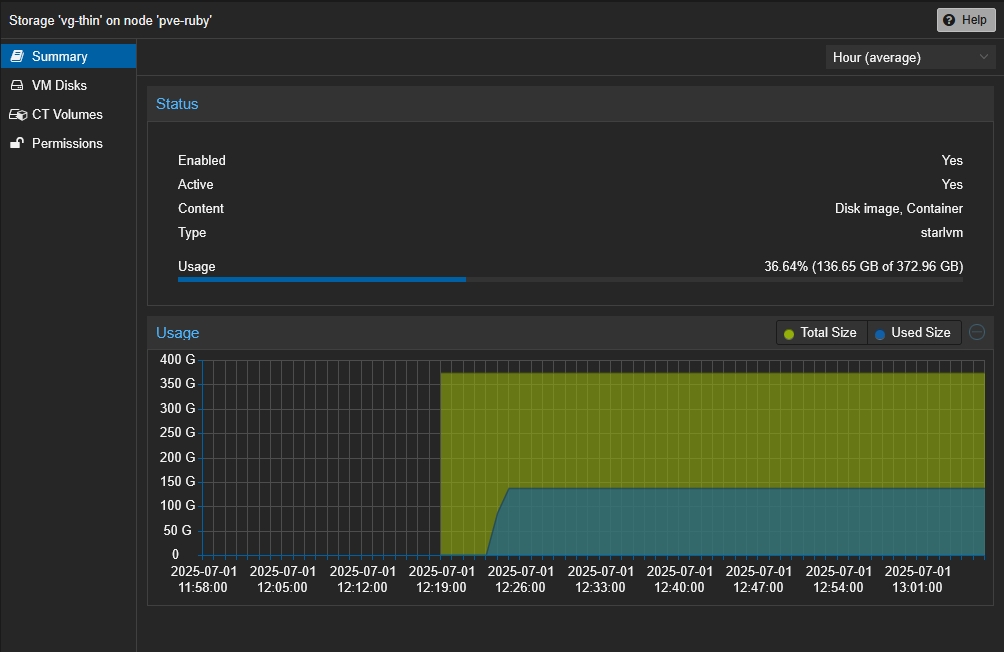The width and height of the screenshot is (1004, 652).
Task: Click the Status panel header
Action: (571, 104)
